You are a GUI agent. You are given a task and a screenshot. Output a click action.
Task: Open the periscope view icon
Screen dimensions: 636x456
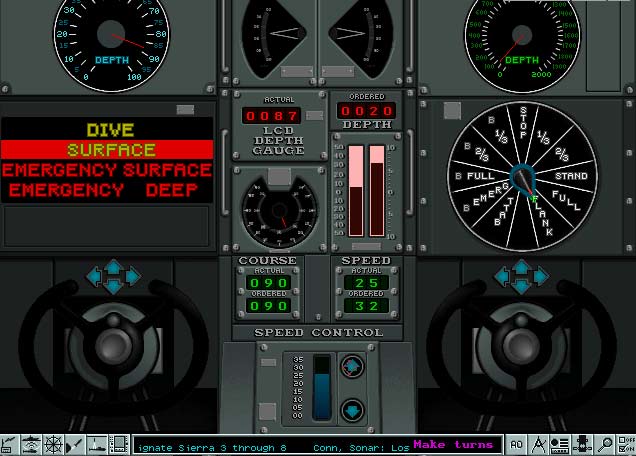click(99, 444)
